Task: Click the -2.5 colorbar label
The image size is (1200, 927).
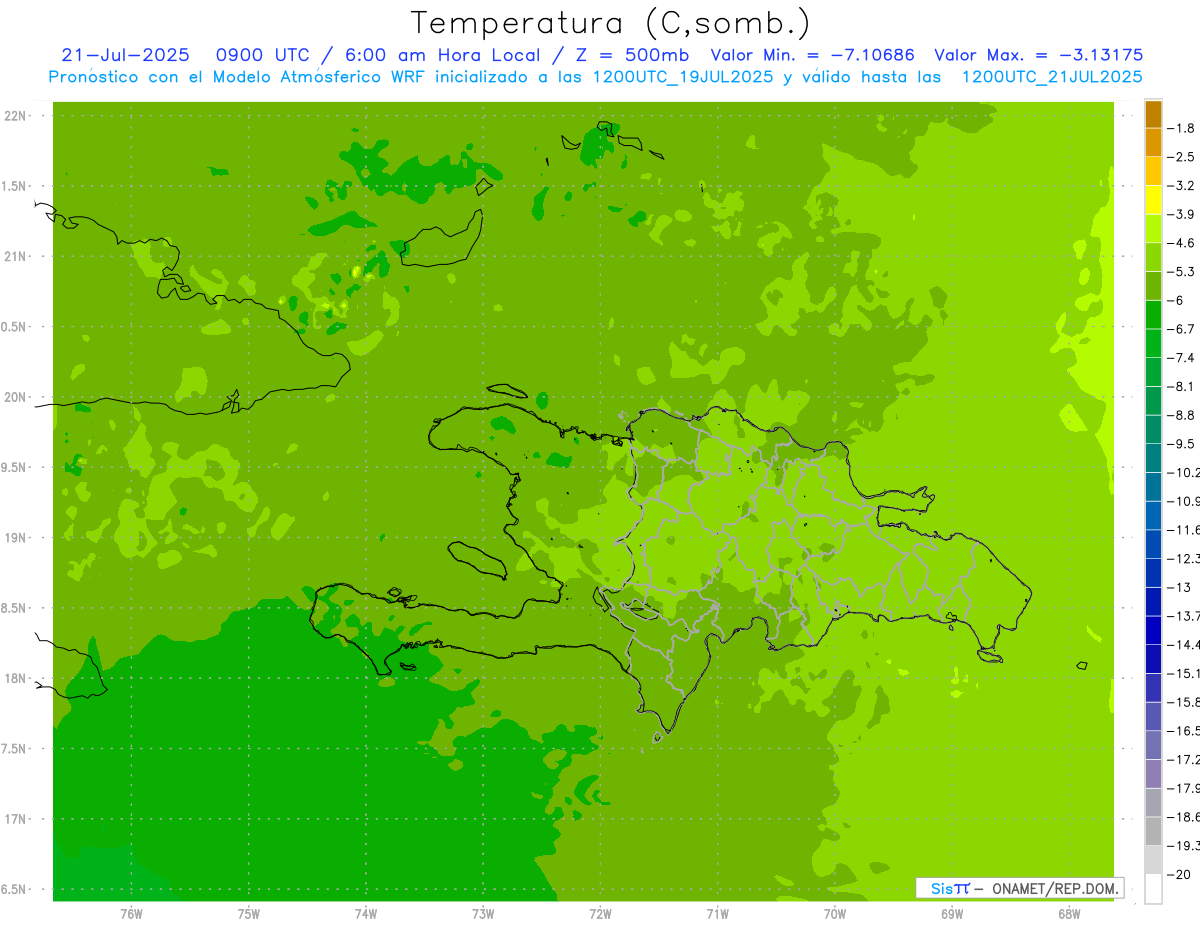Action: point(1182,157)
